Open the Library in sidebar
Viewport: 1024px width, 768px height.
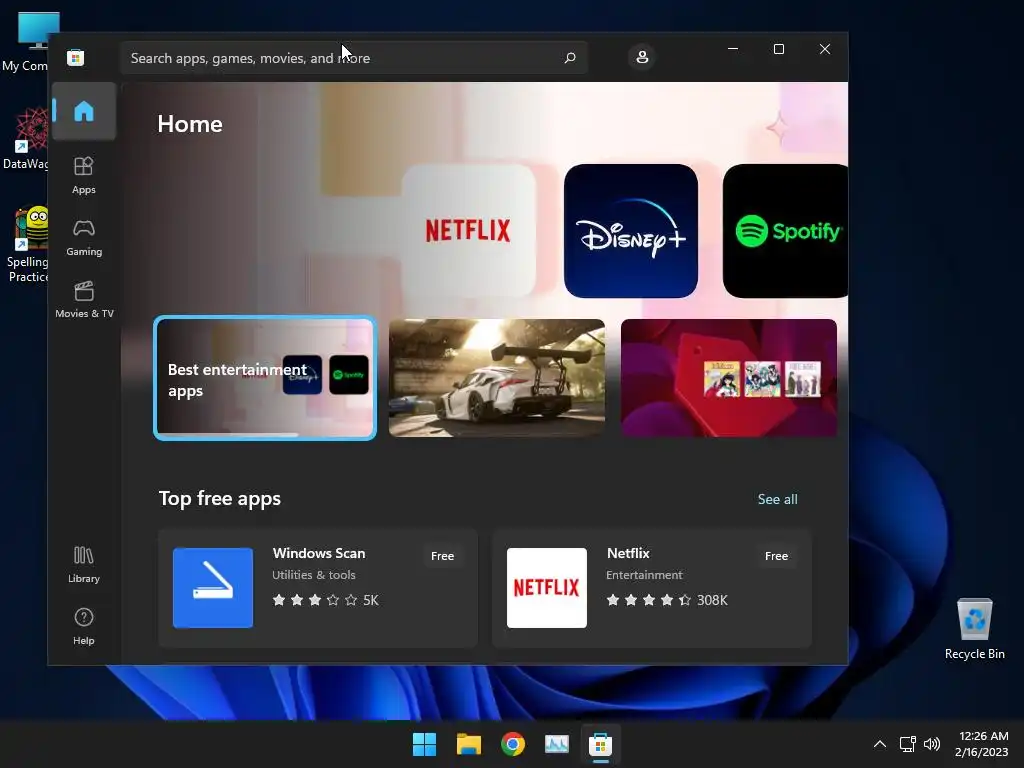[x=84, y=565]
